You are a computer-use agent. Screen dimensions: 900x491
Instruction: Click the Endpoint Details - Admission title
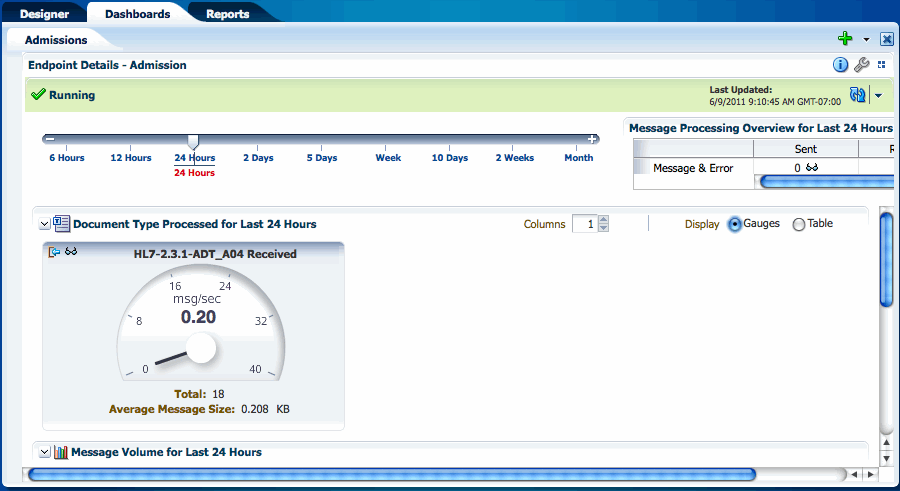[x=107, y=65]
